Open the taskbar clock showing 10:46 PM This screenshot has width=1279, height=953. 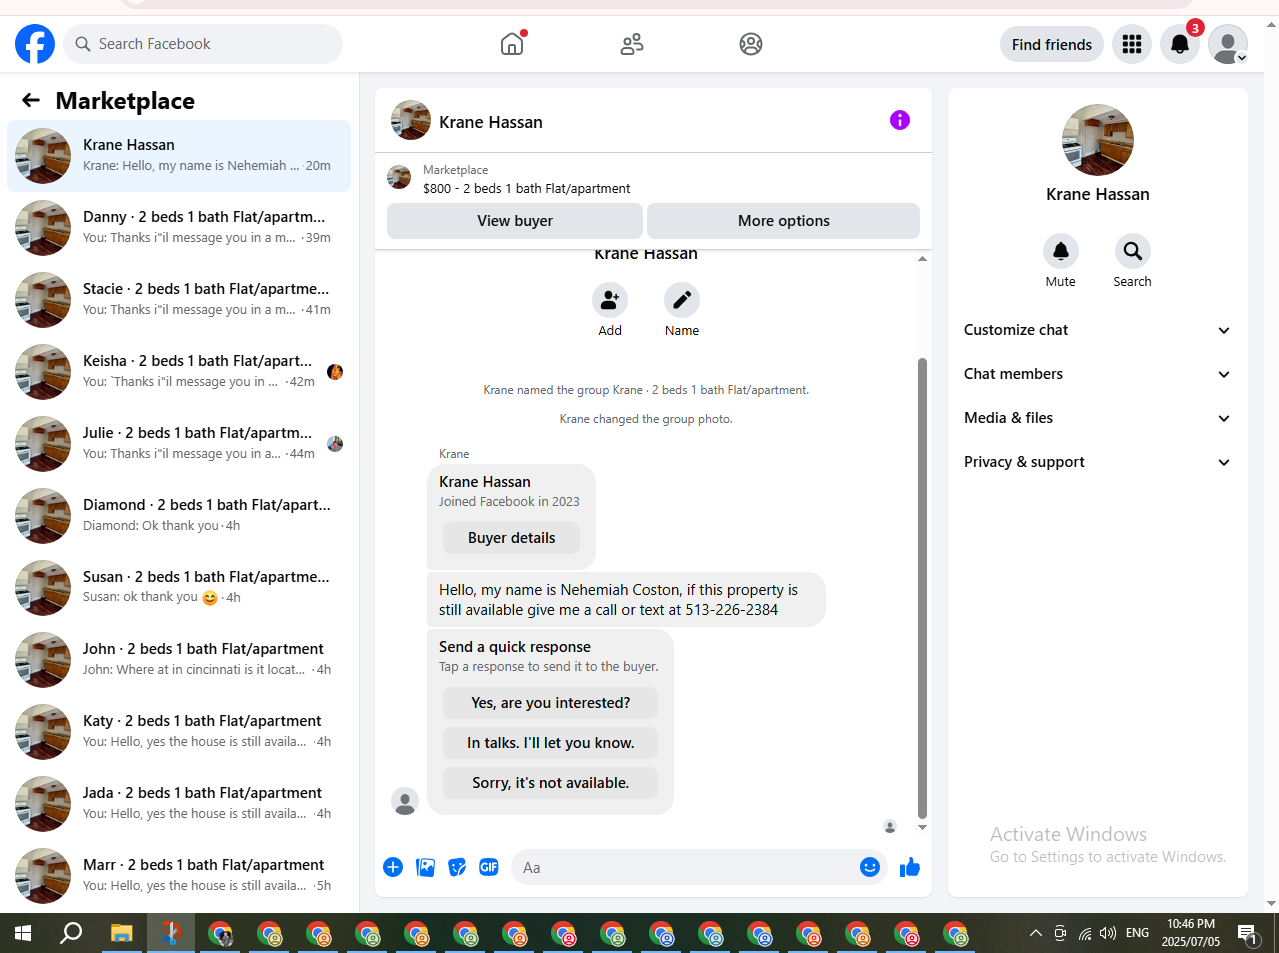tap(1191, 933)
